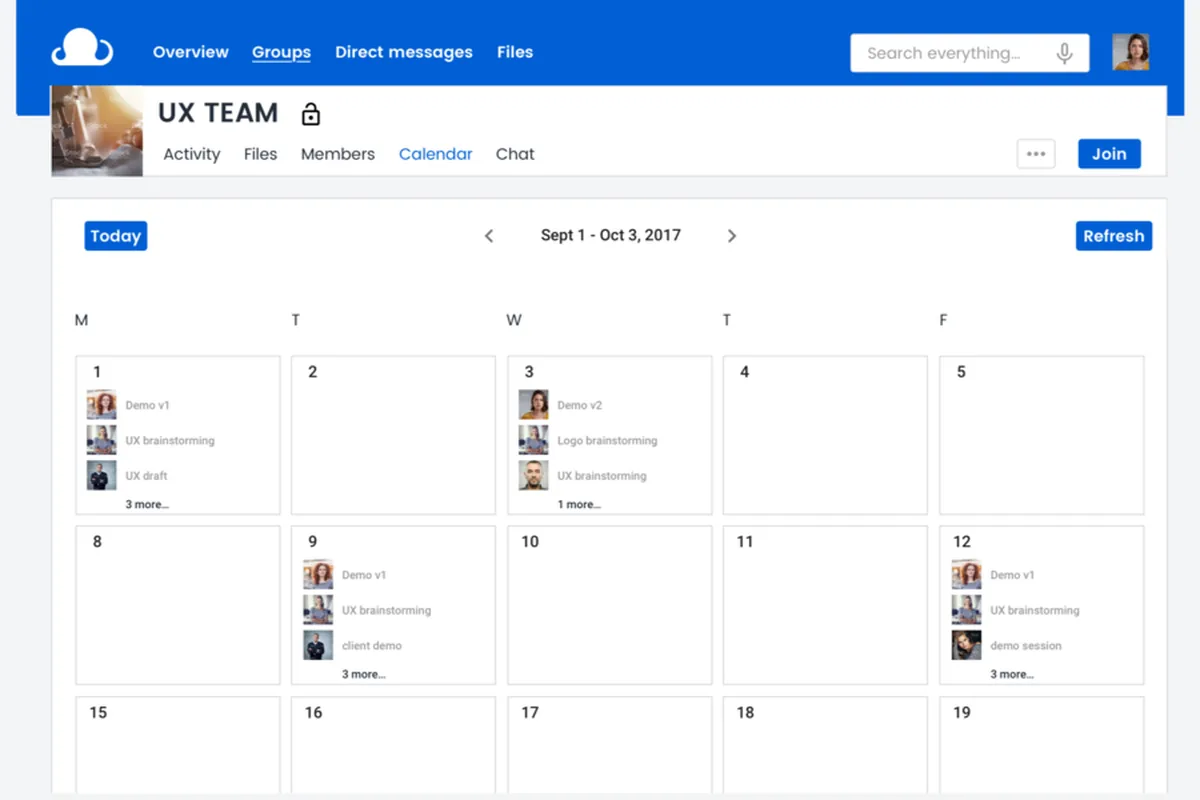Open the client demo event on day 9

click(372, 646)
